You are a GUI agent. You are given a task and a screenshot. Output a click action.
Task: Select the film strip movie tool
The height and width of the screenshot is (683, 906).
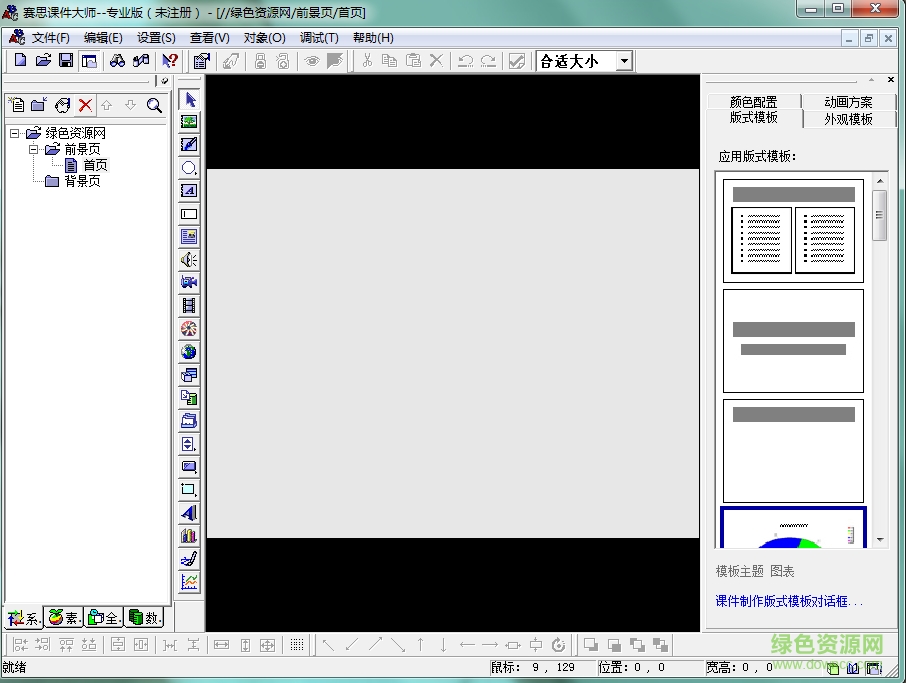[189, 306]
